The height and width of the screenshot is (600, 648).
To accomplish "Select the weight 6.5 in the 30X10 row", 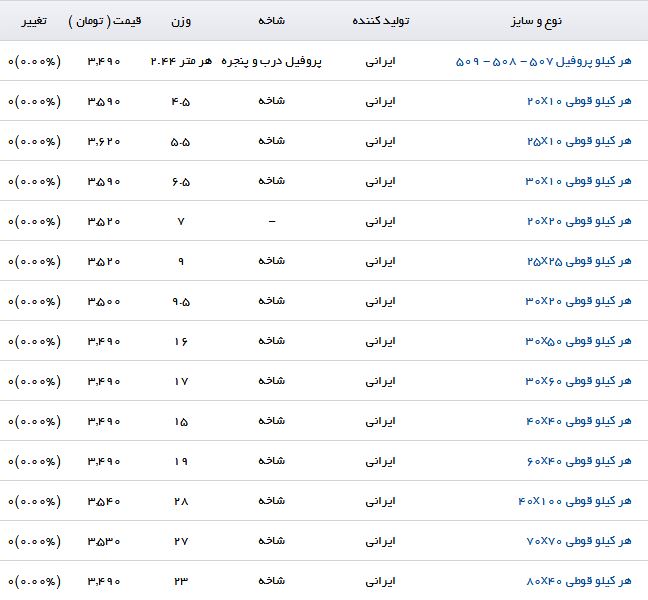I will pos(181,182).
